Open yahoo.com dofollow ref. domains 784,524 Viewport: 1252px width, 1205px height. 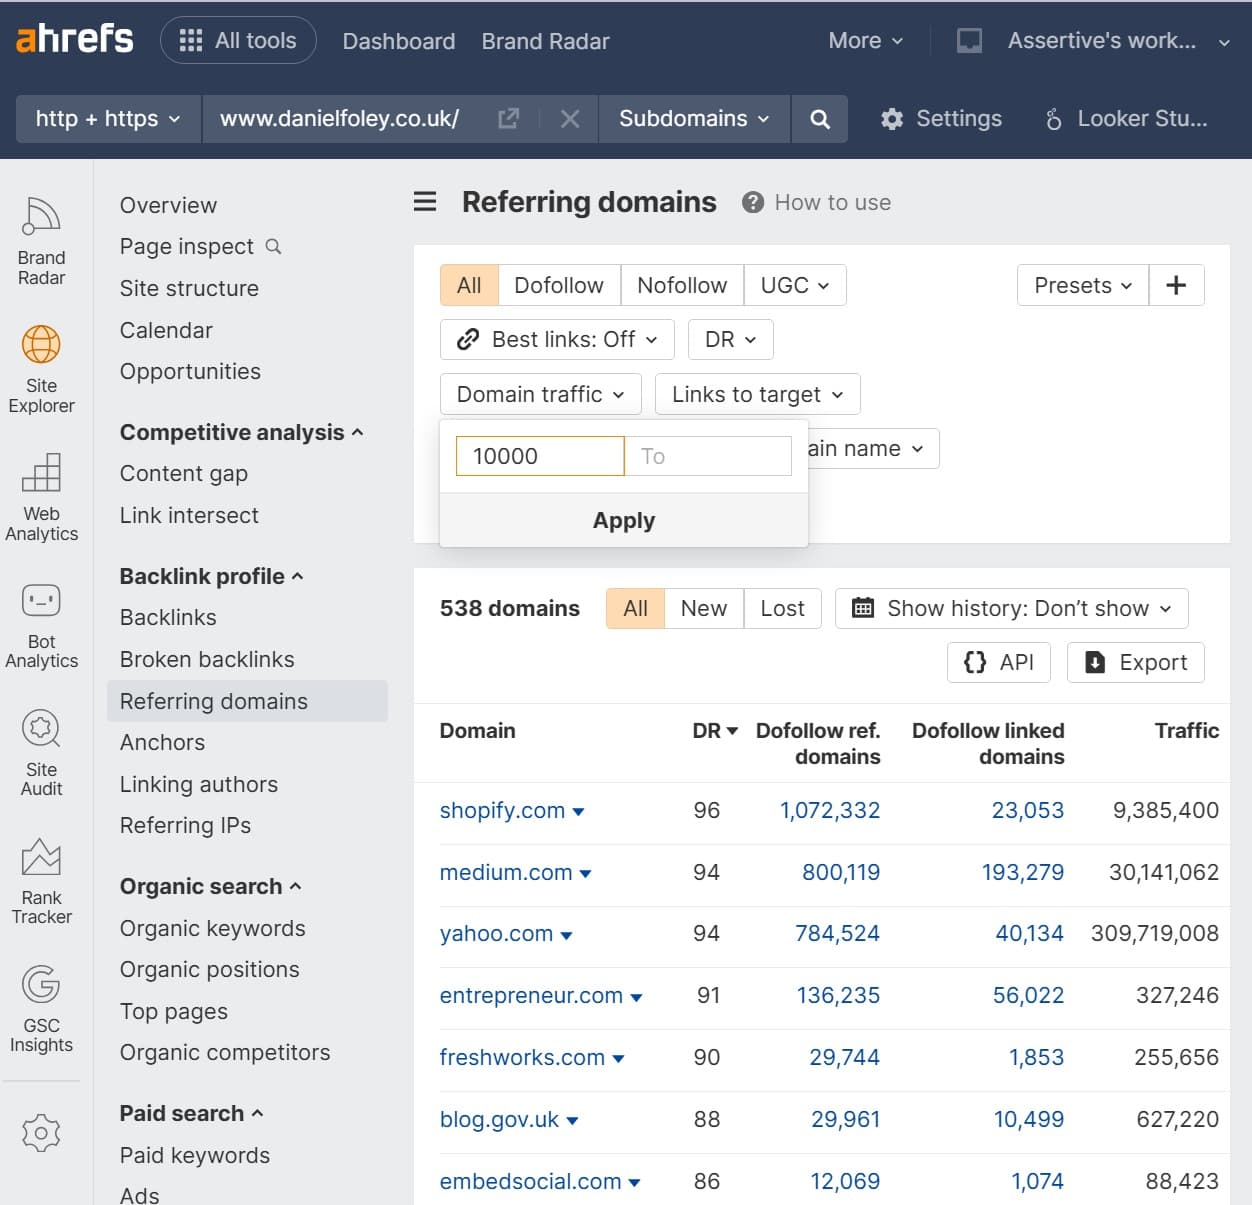837,933
